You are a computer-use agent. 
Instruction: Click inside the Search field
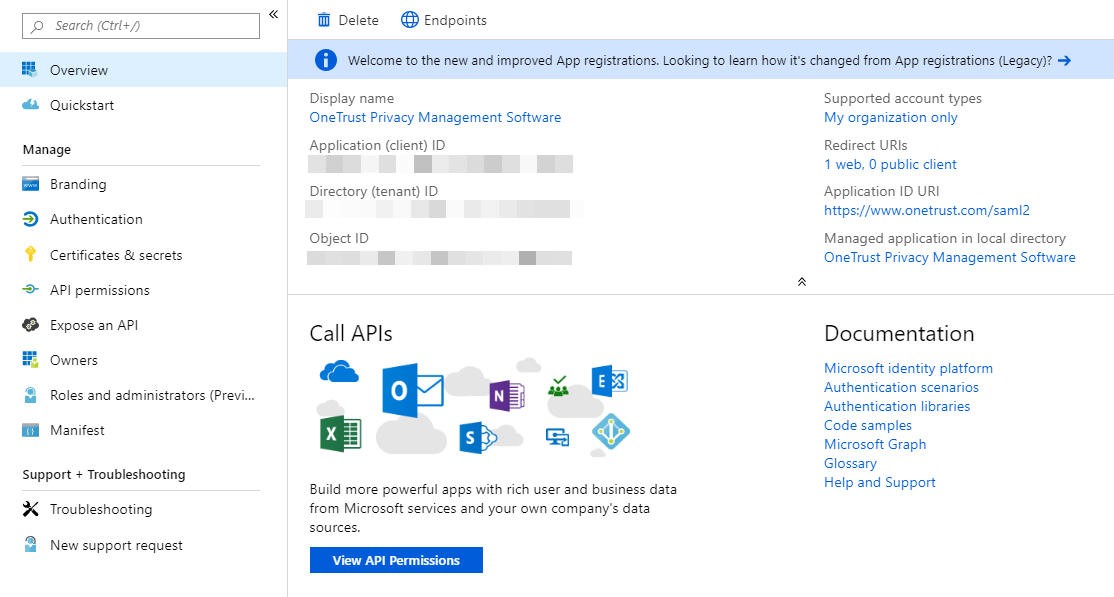[140, 24]
